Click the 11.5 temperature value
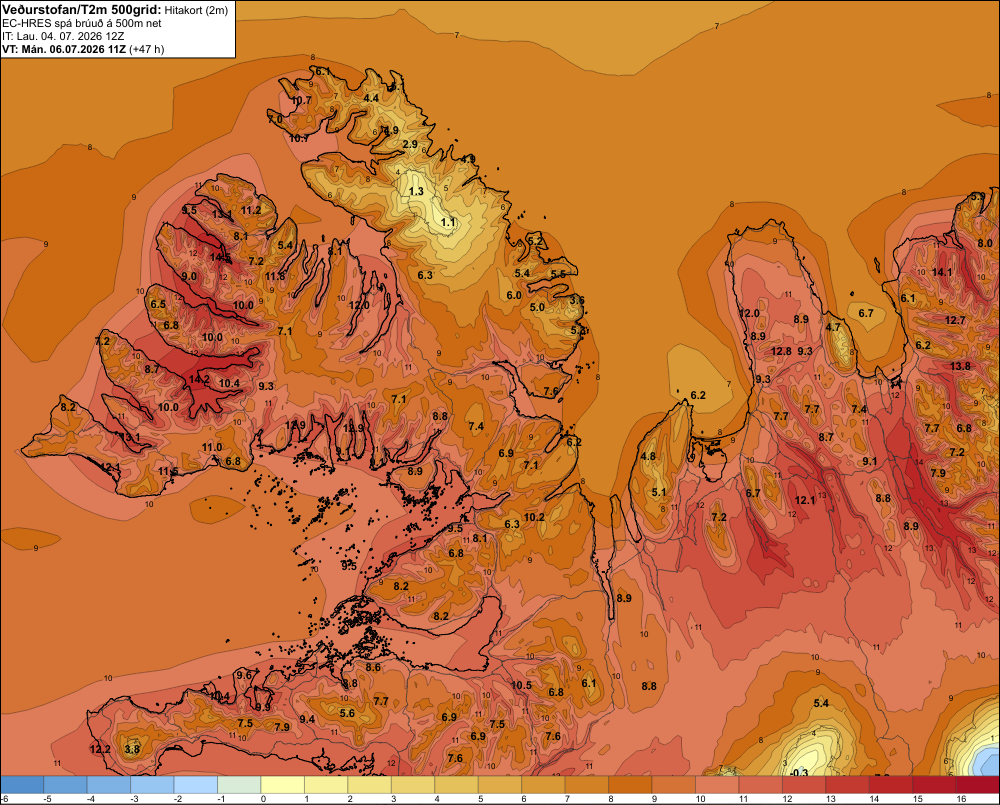Screen dimensions: 1000x805 tap(168, 471)
